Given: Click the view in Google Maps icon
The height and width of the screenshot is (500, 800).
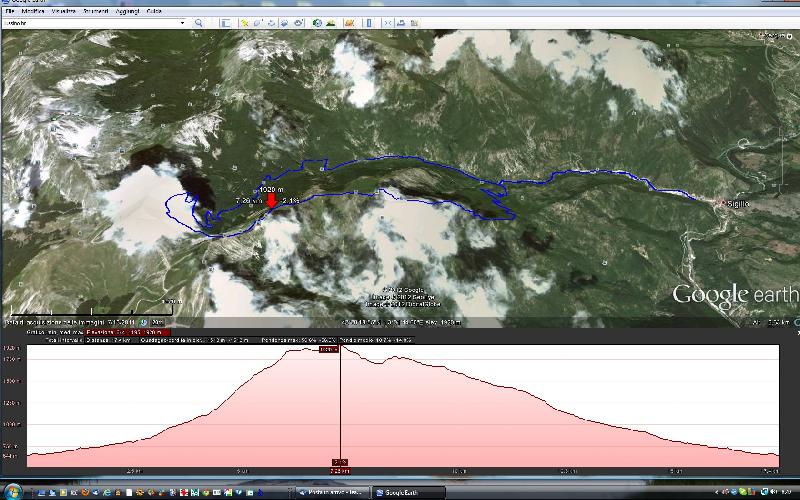Looking at the screenshot, I should (414, 23).
